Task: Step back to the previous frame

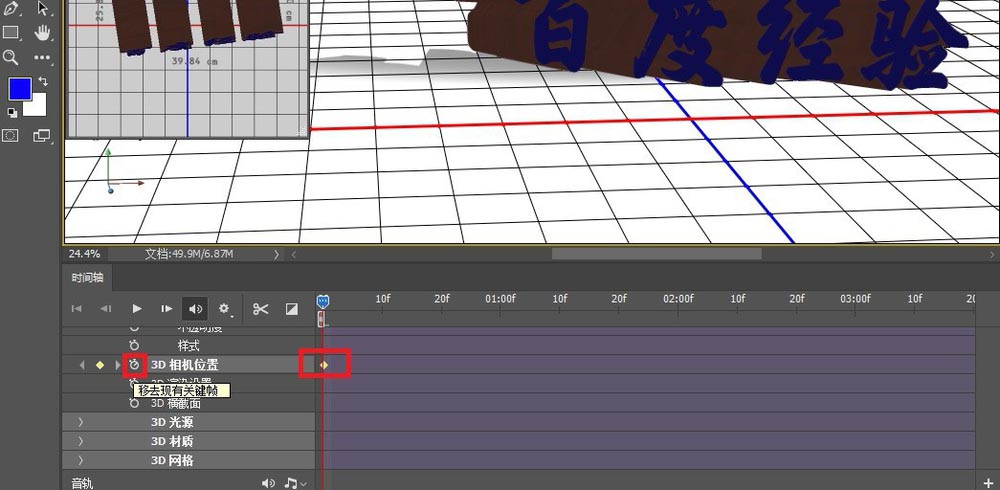Action: [x=106, y=309]
